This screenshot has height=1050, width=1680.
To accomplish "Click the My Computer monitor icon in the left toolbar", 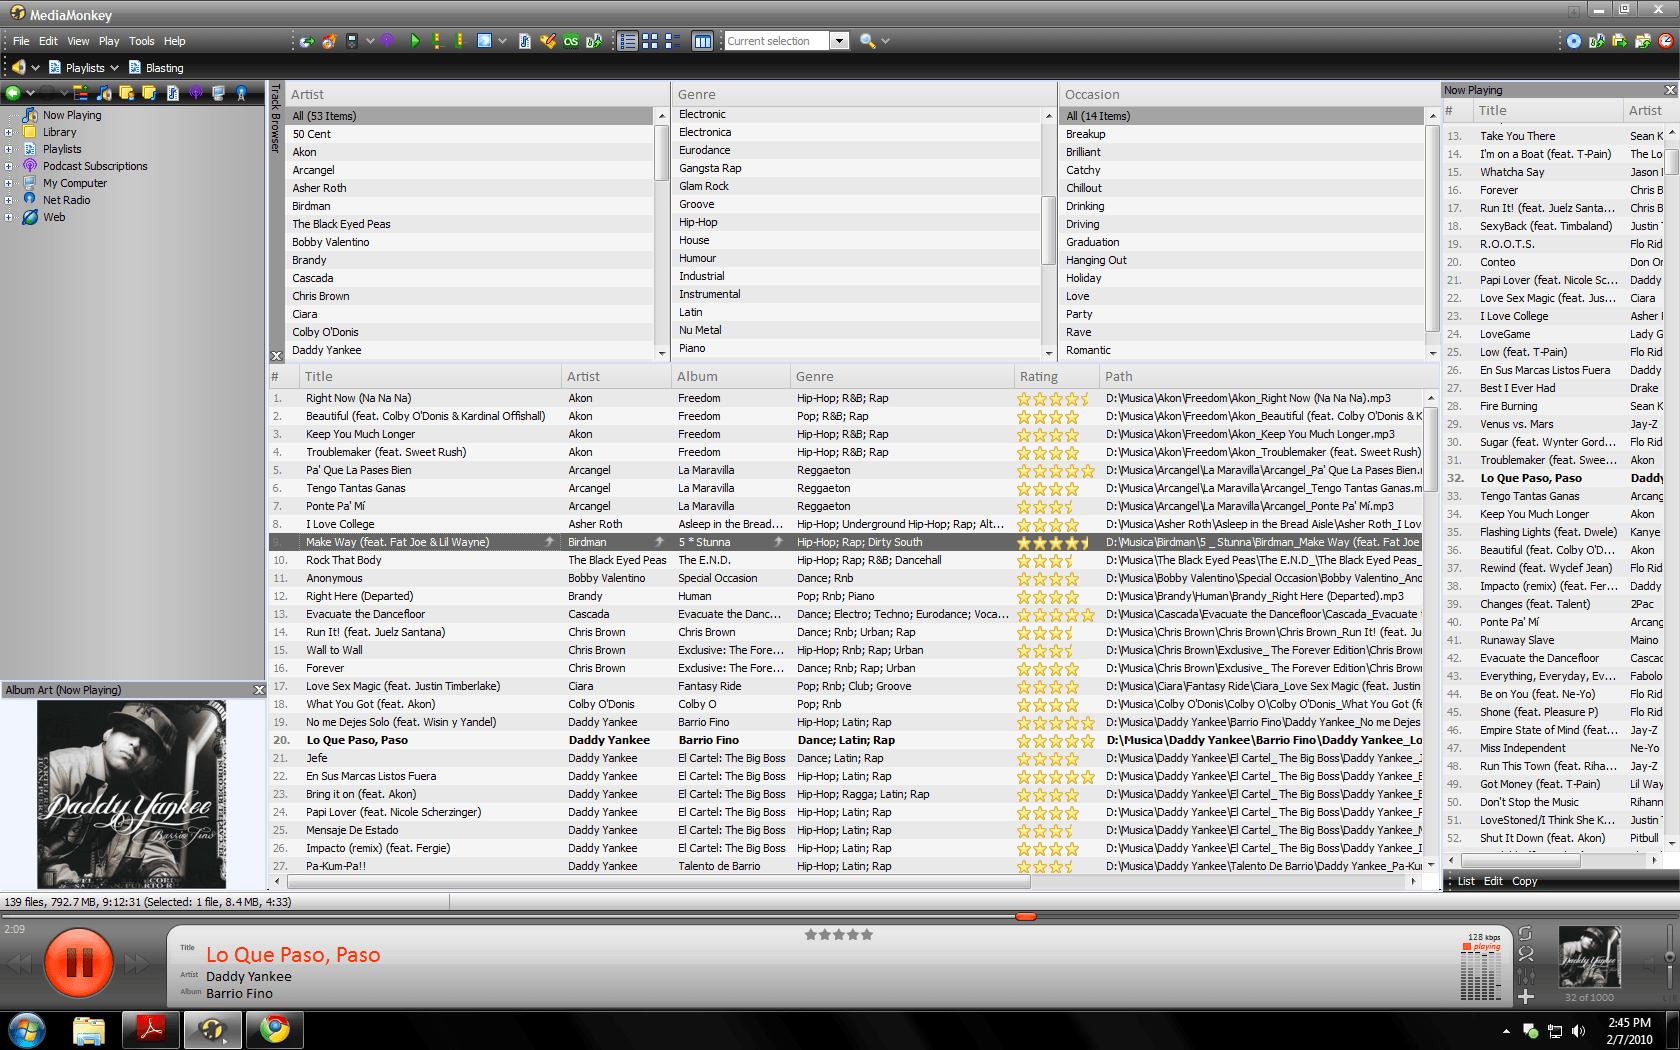I will (x=218, y=93).
